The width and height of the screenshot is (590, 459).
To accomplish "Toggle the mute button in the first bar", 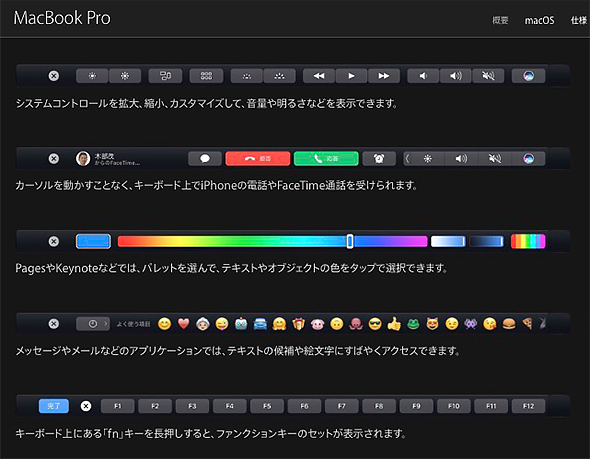I will pyautogui.click(x=488, y=76).
